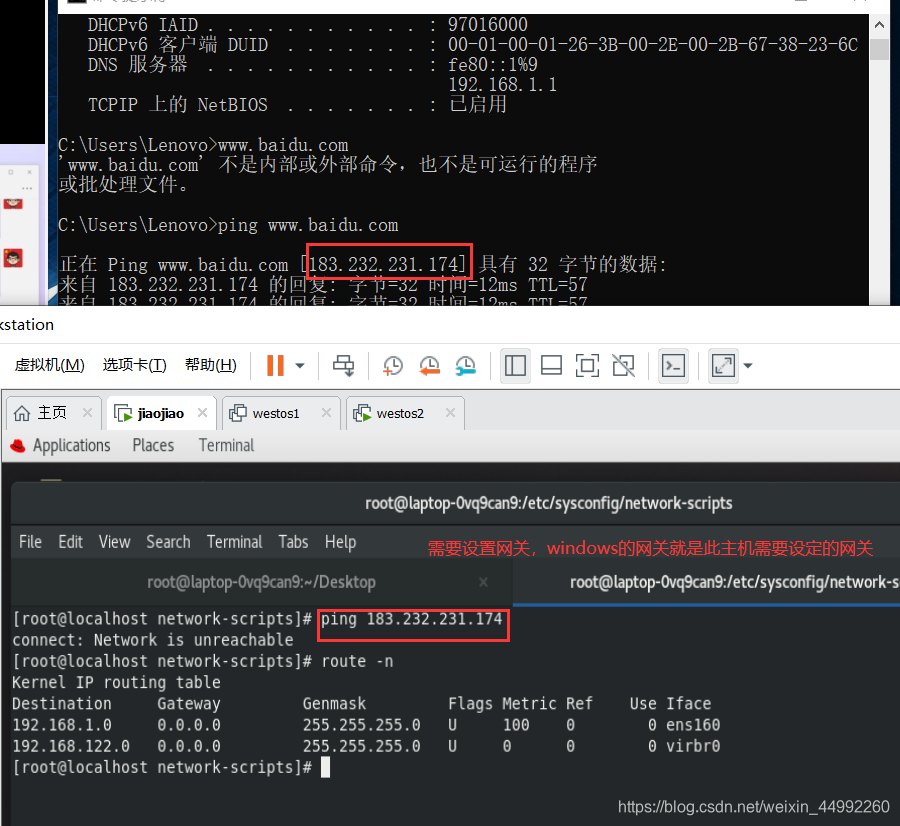This screenshot has height=826, width=900.
Task: Open the 虚拟机(M) menu
Action: click(50, 365)
